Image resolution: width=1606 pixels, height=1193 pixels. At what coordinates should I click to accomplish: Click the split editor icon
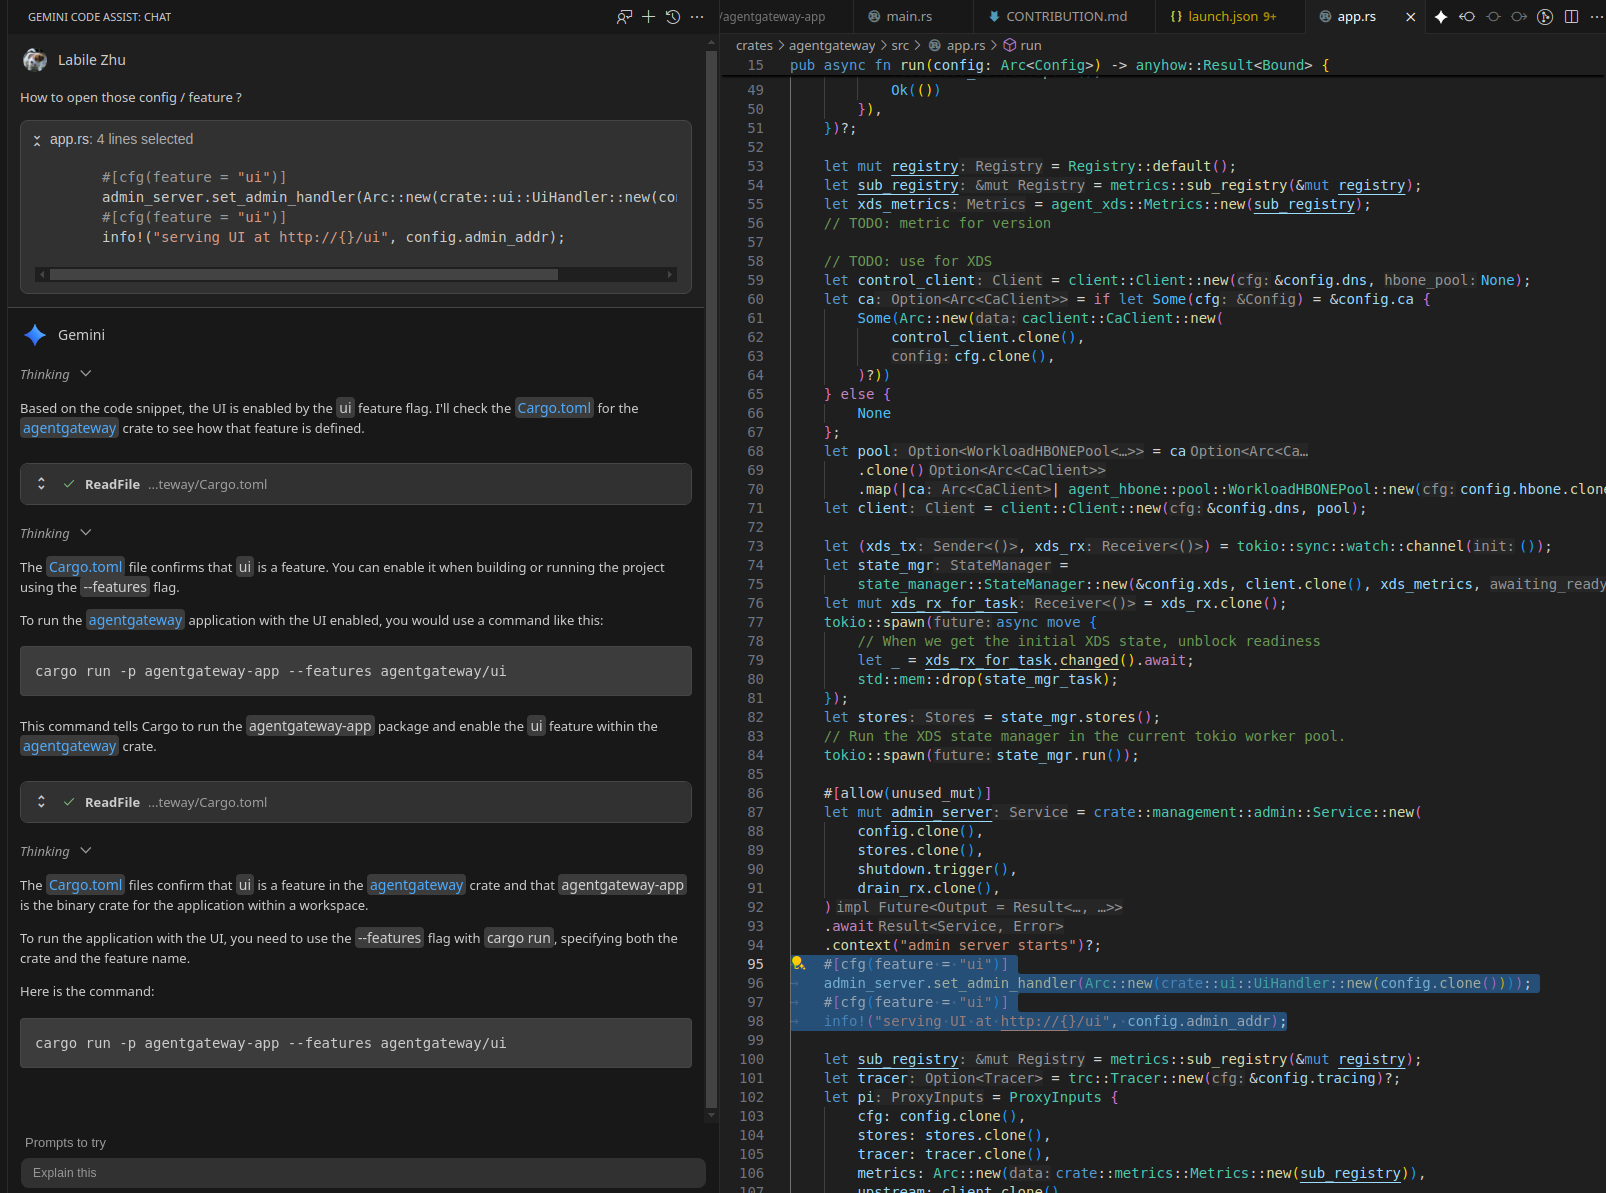coord(1571,17)
